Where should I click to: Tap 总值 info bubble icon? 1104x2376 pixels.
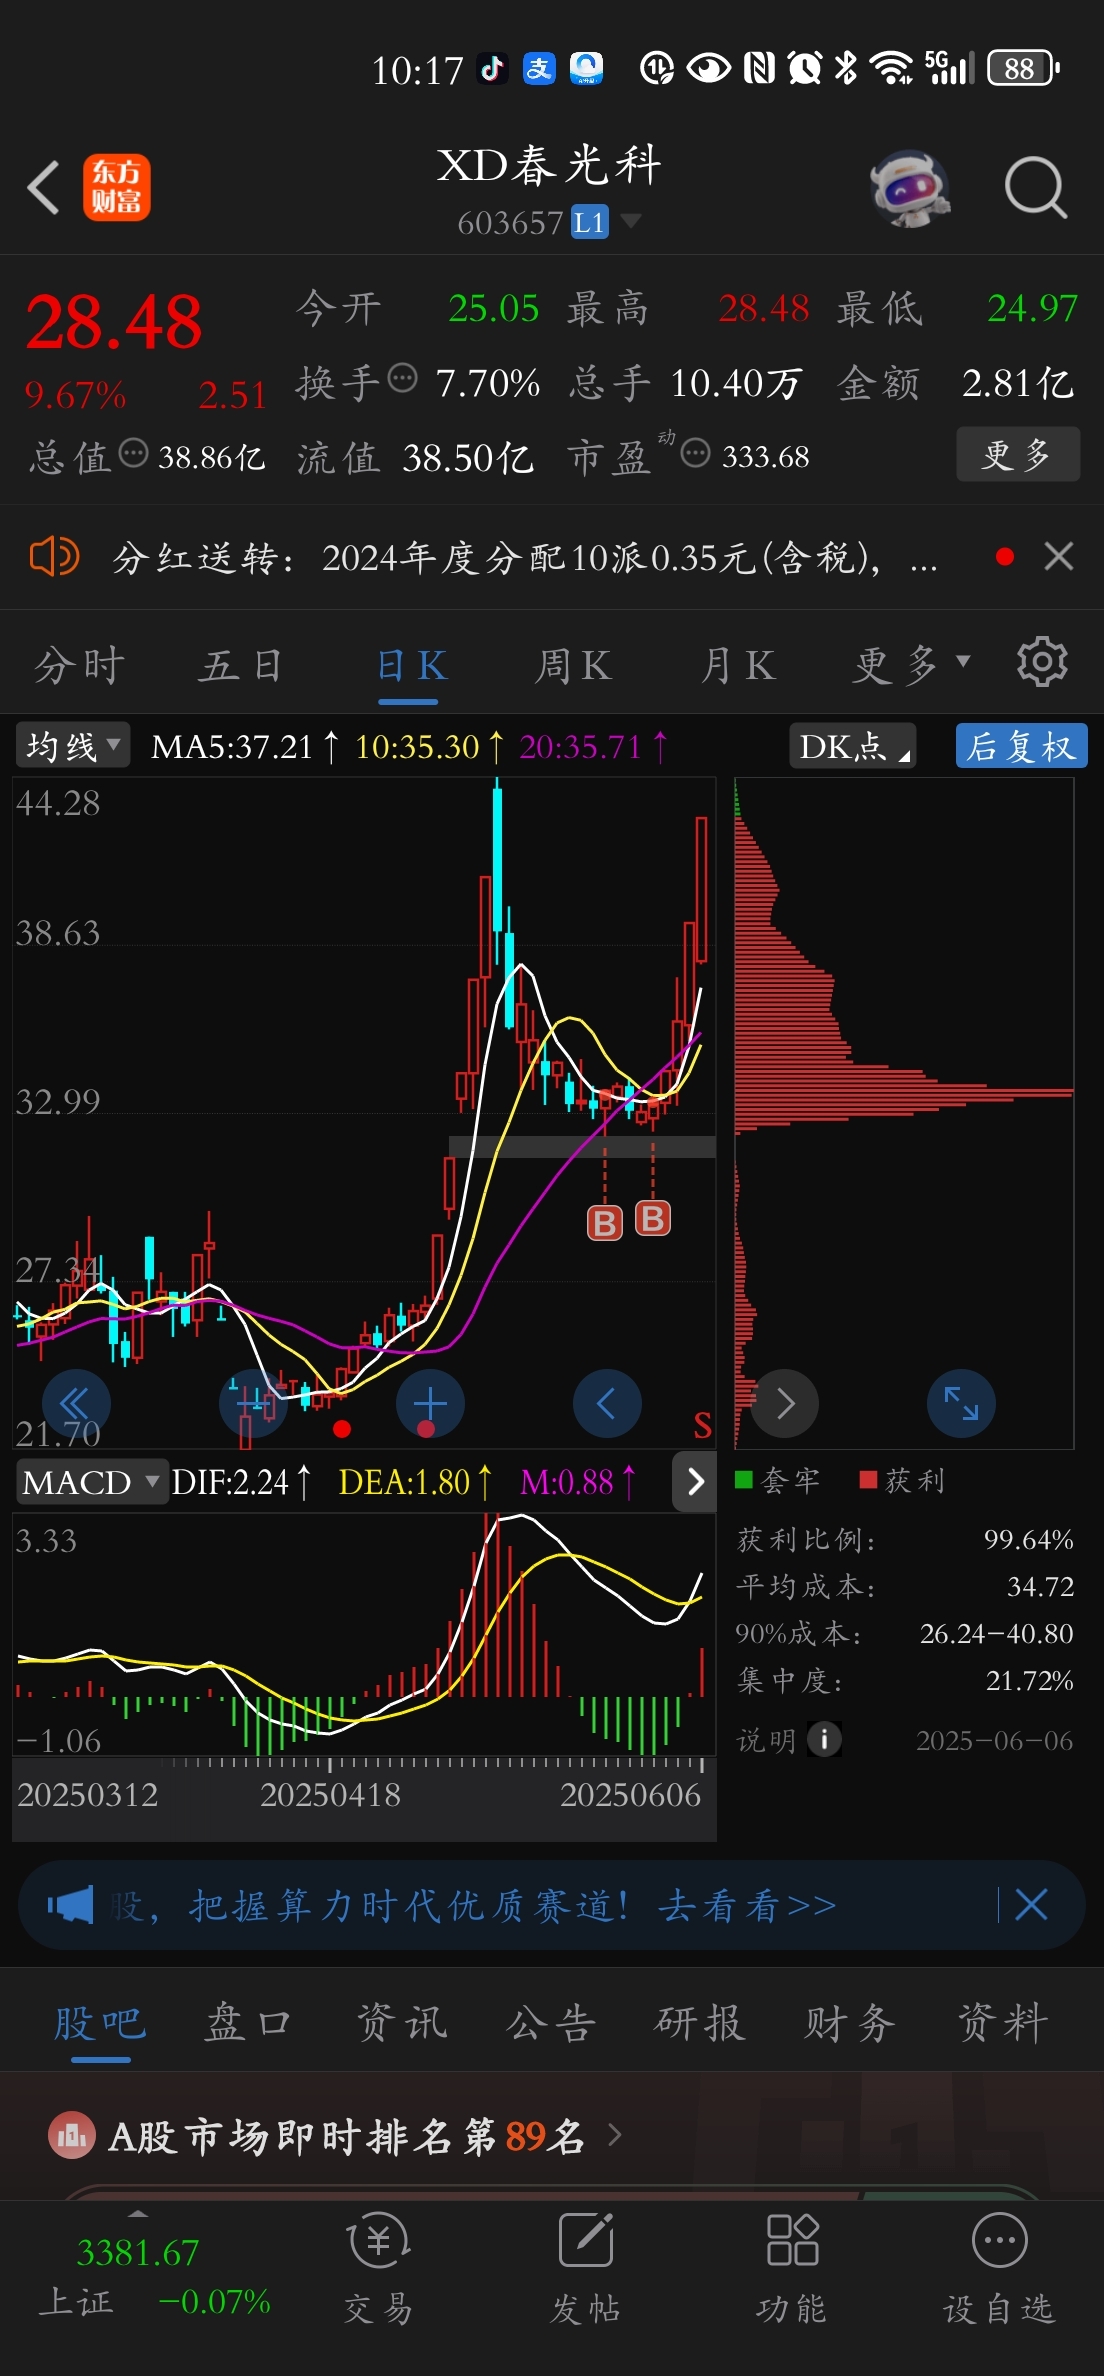(134, 453)
